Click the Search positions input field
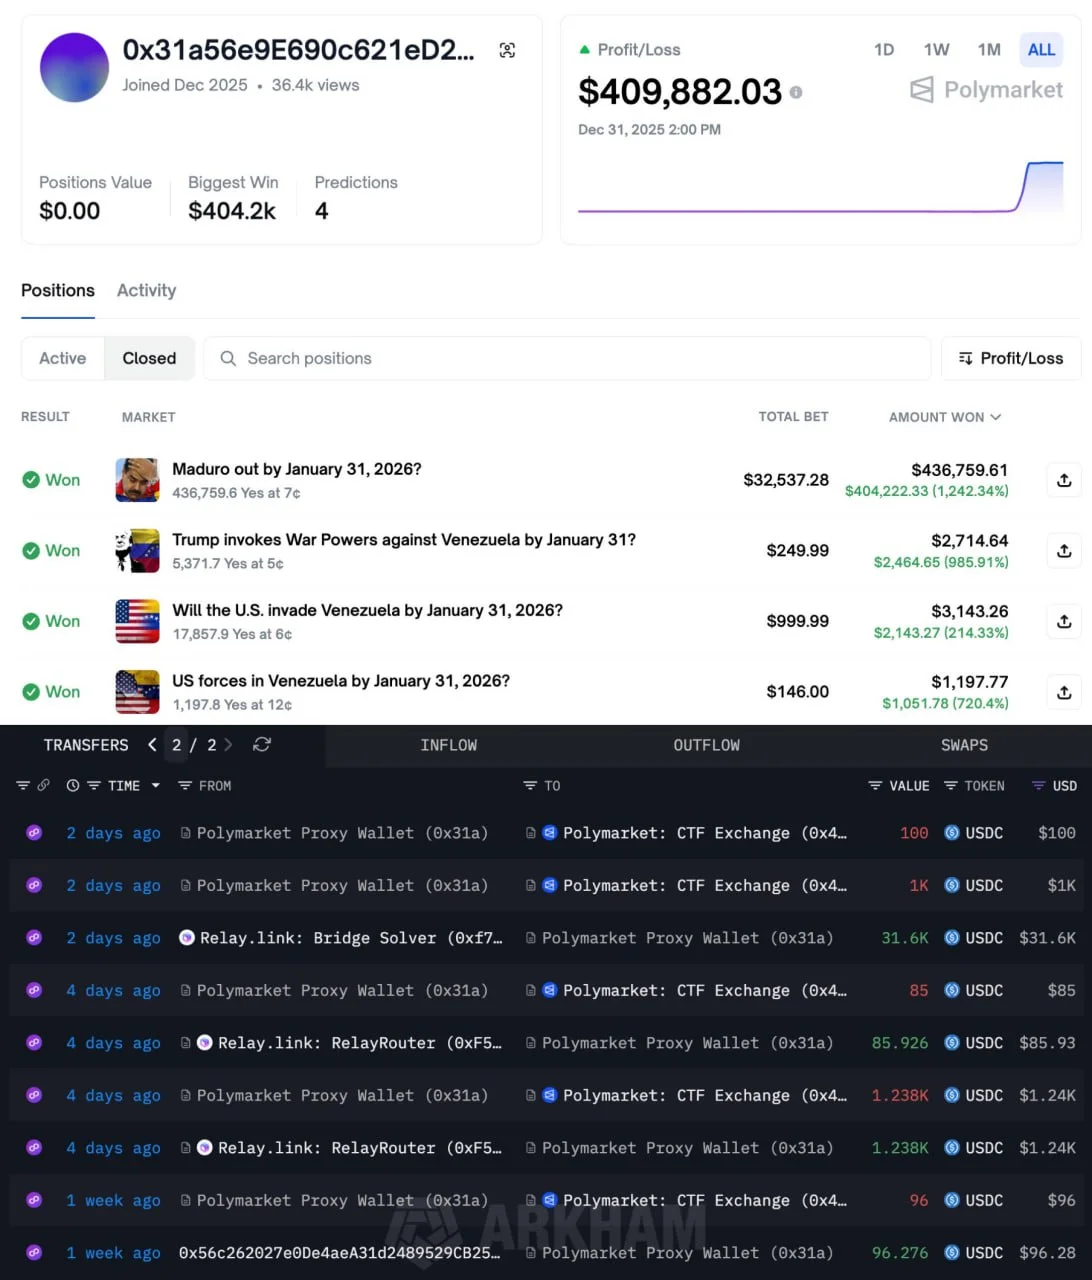Image resolution: width=1092 pixels, height=1280 pixels. pos(566,358)
